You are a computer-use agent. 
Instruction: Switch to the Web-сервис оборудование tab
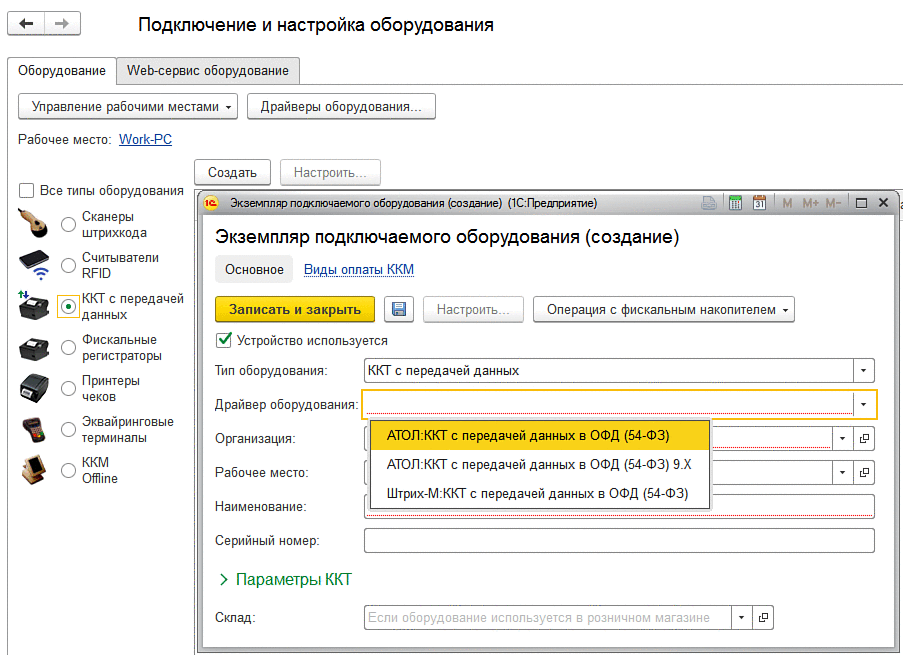(x=208, y=71)
